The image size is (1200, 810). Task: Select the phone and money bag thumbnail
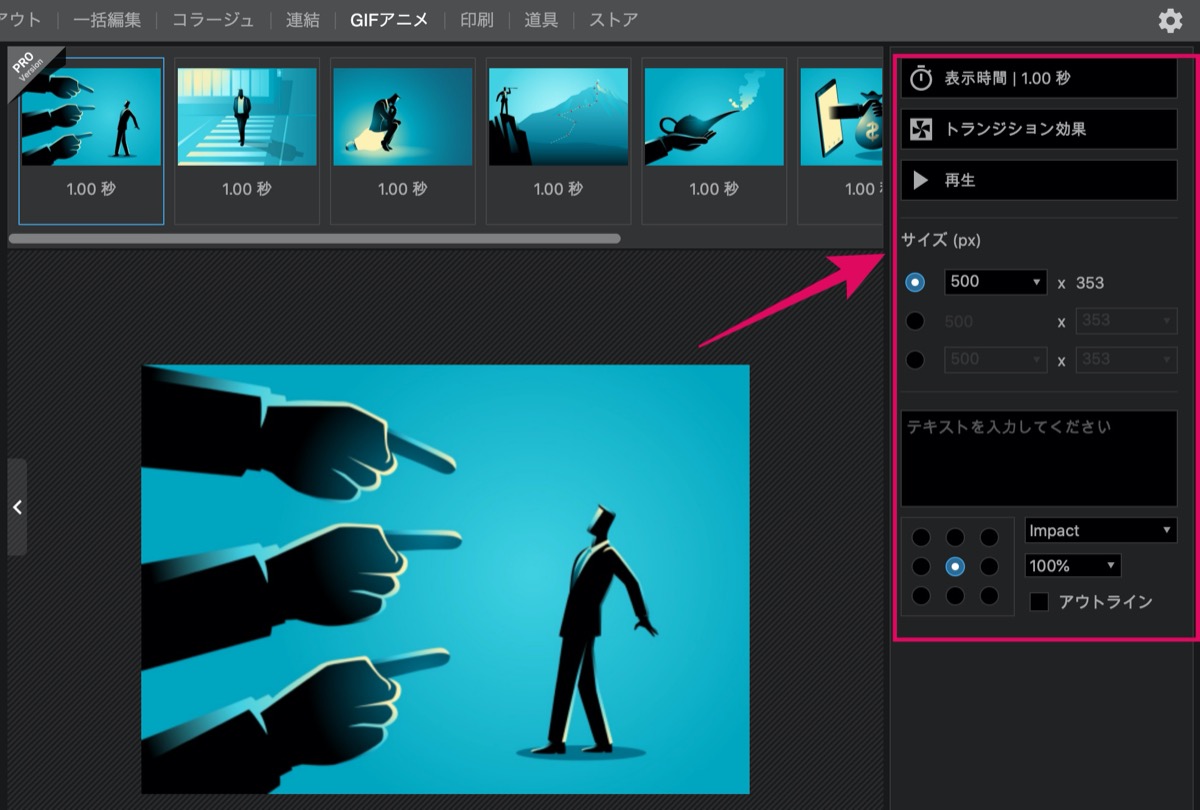point(843,117)
